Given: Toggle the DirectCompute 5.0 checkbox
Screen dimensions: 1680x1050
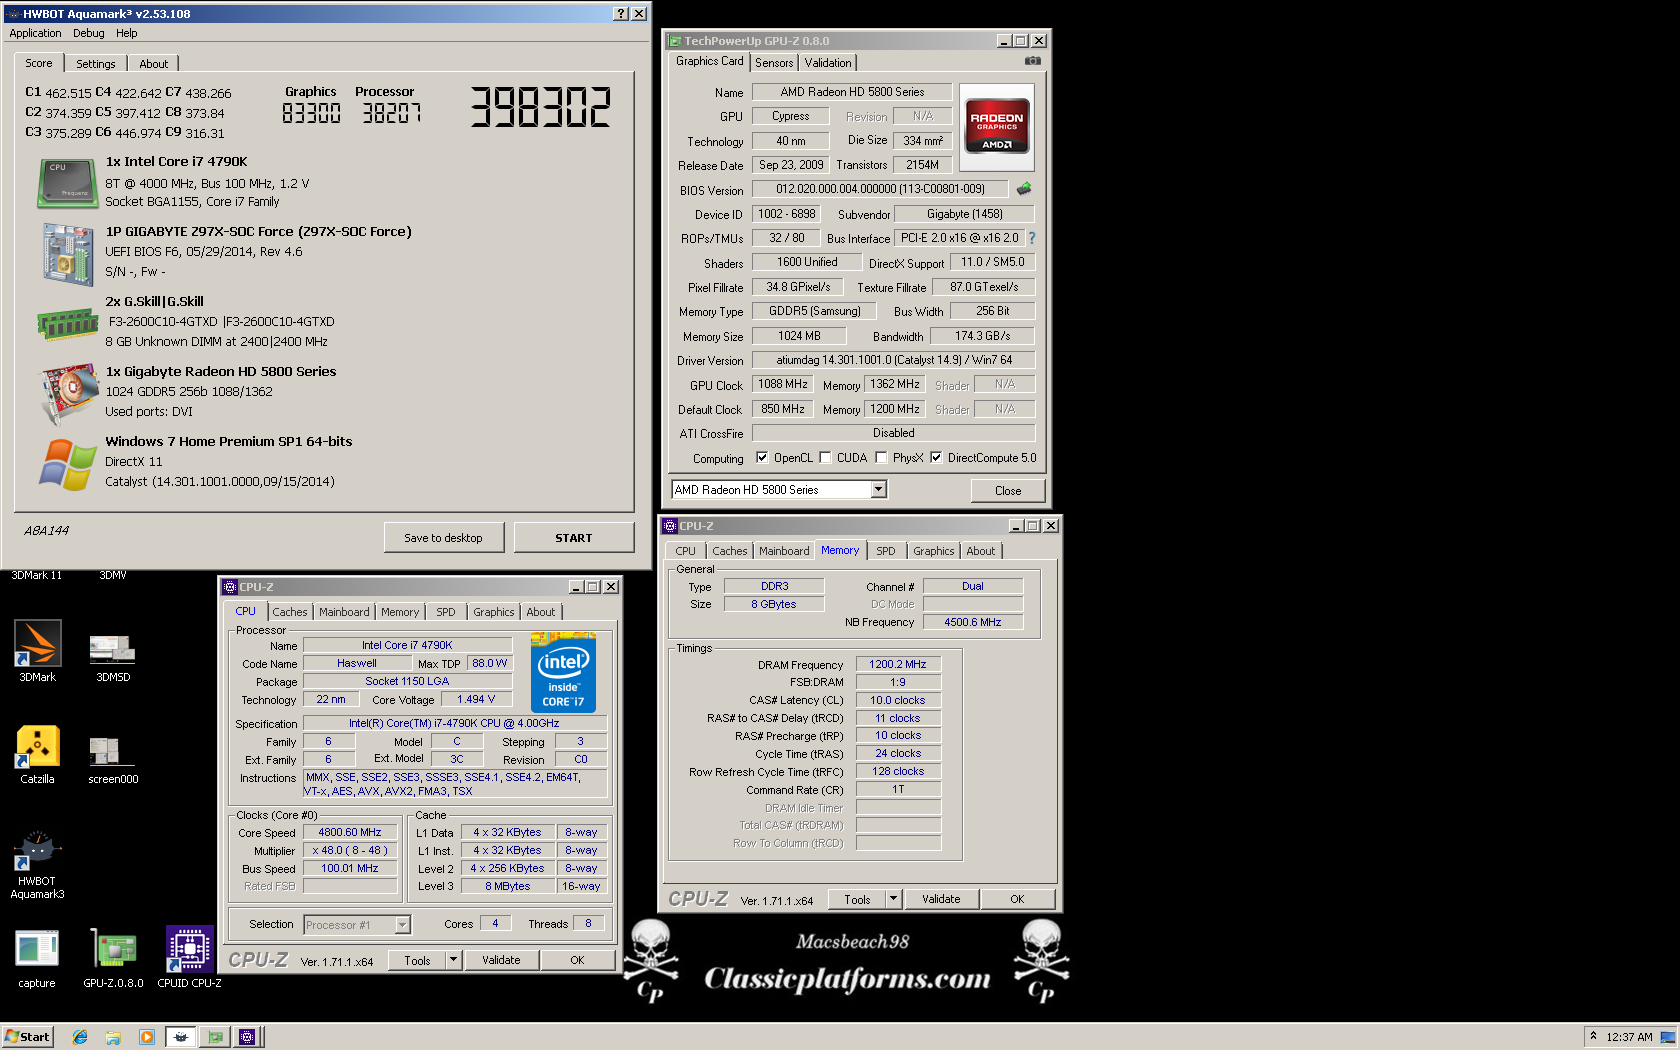Looking at the screenshot, I should click(936, 458).
